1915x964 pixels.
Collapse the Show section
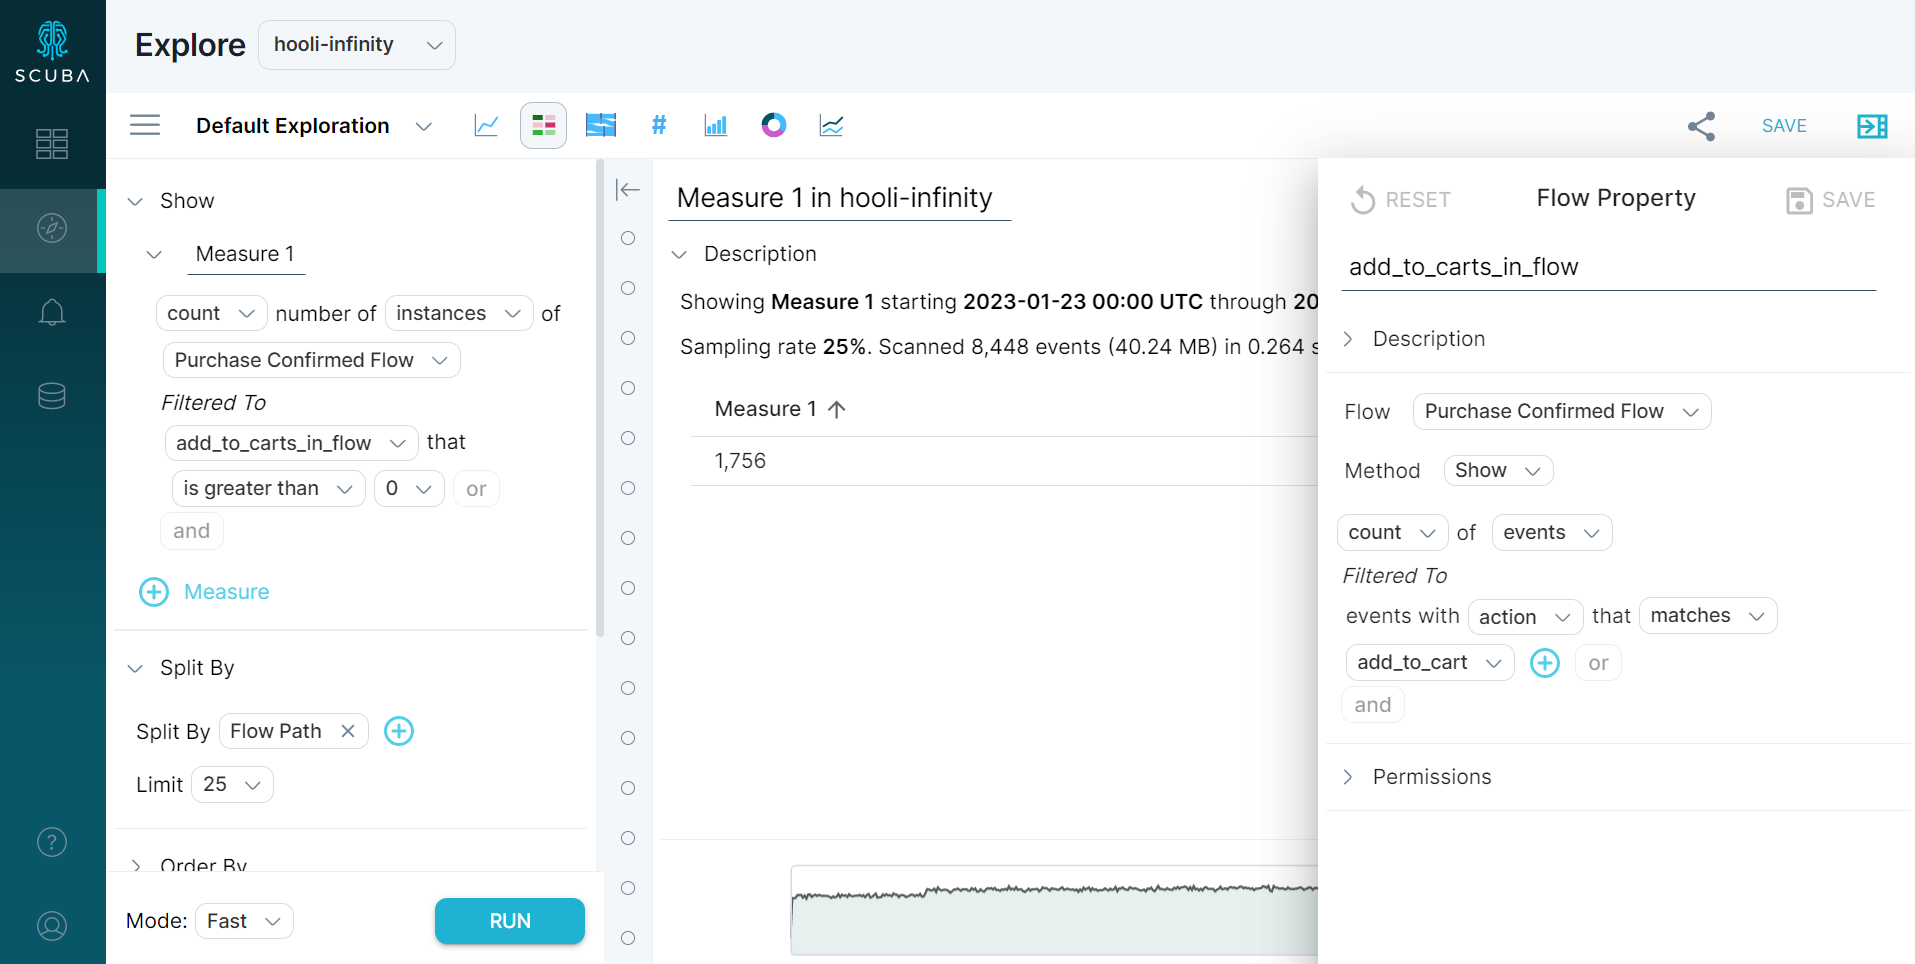[x=135, y=201]
